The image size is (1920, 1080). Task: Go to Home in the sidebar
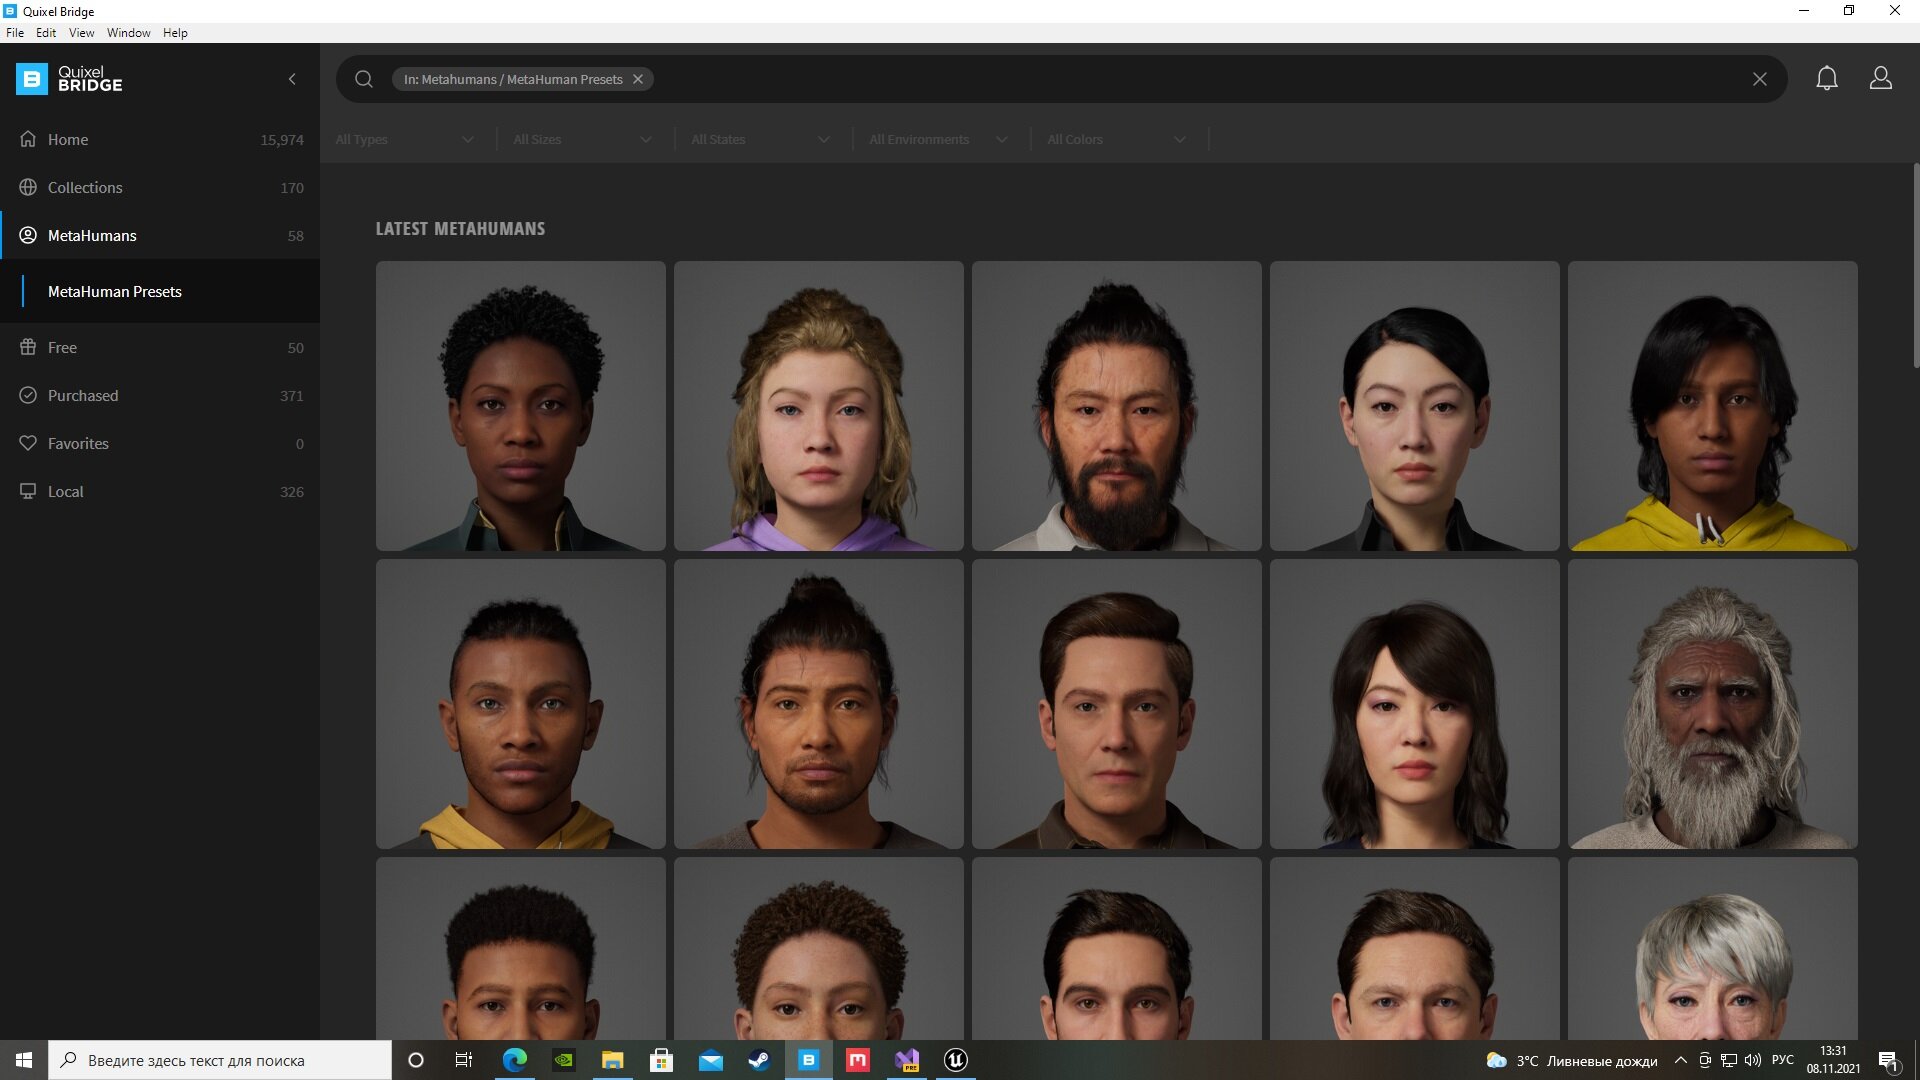tap(160, 139)
